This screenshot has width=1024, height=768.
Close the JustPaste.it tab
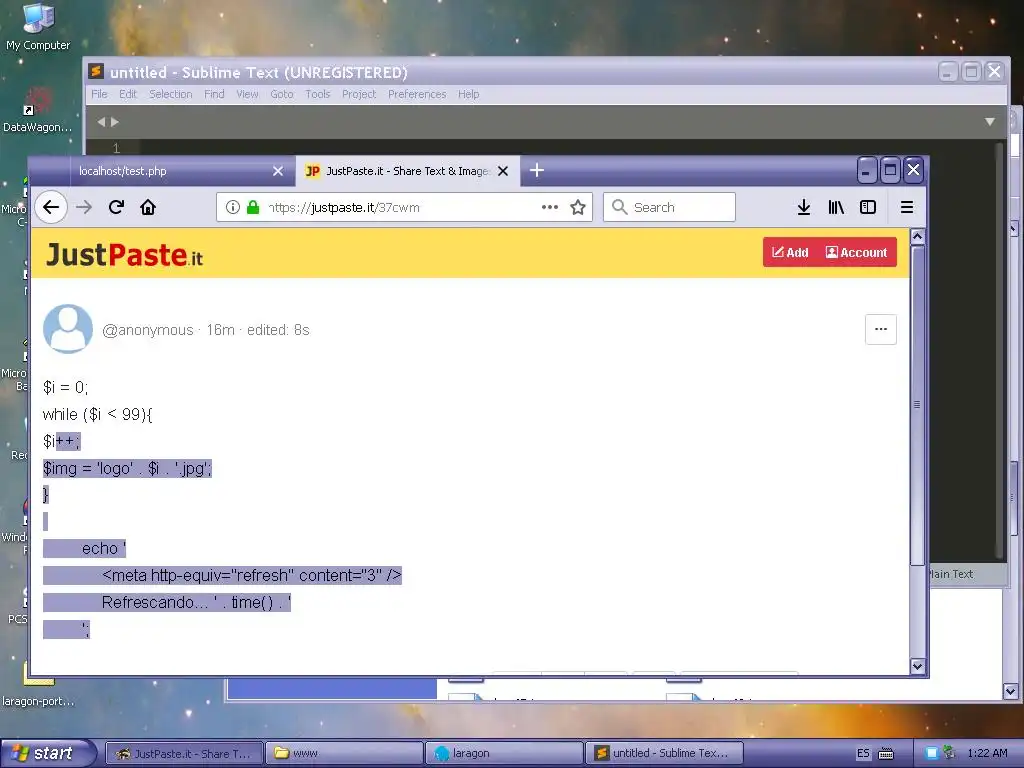tap(503, 171)
